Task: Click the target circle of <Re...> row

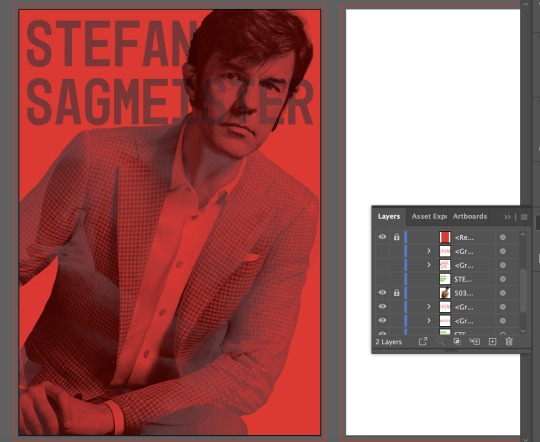Action: [x=503, y=237]
